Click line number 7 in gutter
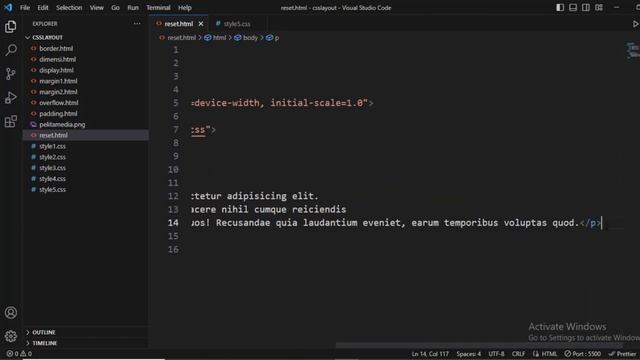Screen dimensions: 640x360 pos(176,130)
